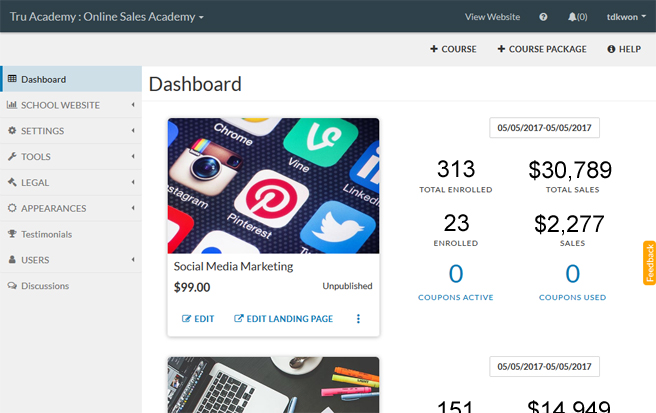Click the plus icon next to COURSE
Screen dimensions: 656x413
point(434,49)
